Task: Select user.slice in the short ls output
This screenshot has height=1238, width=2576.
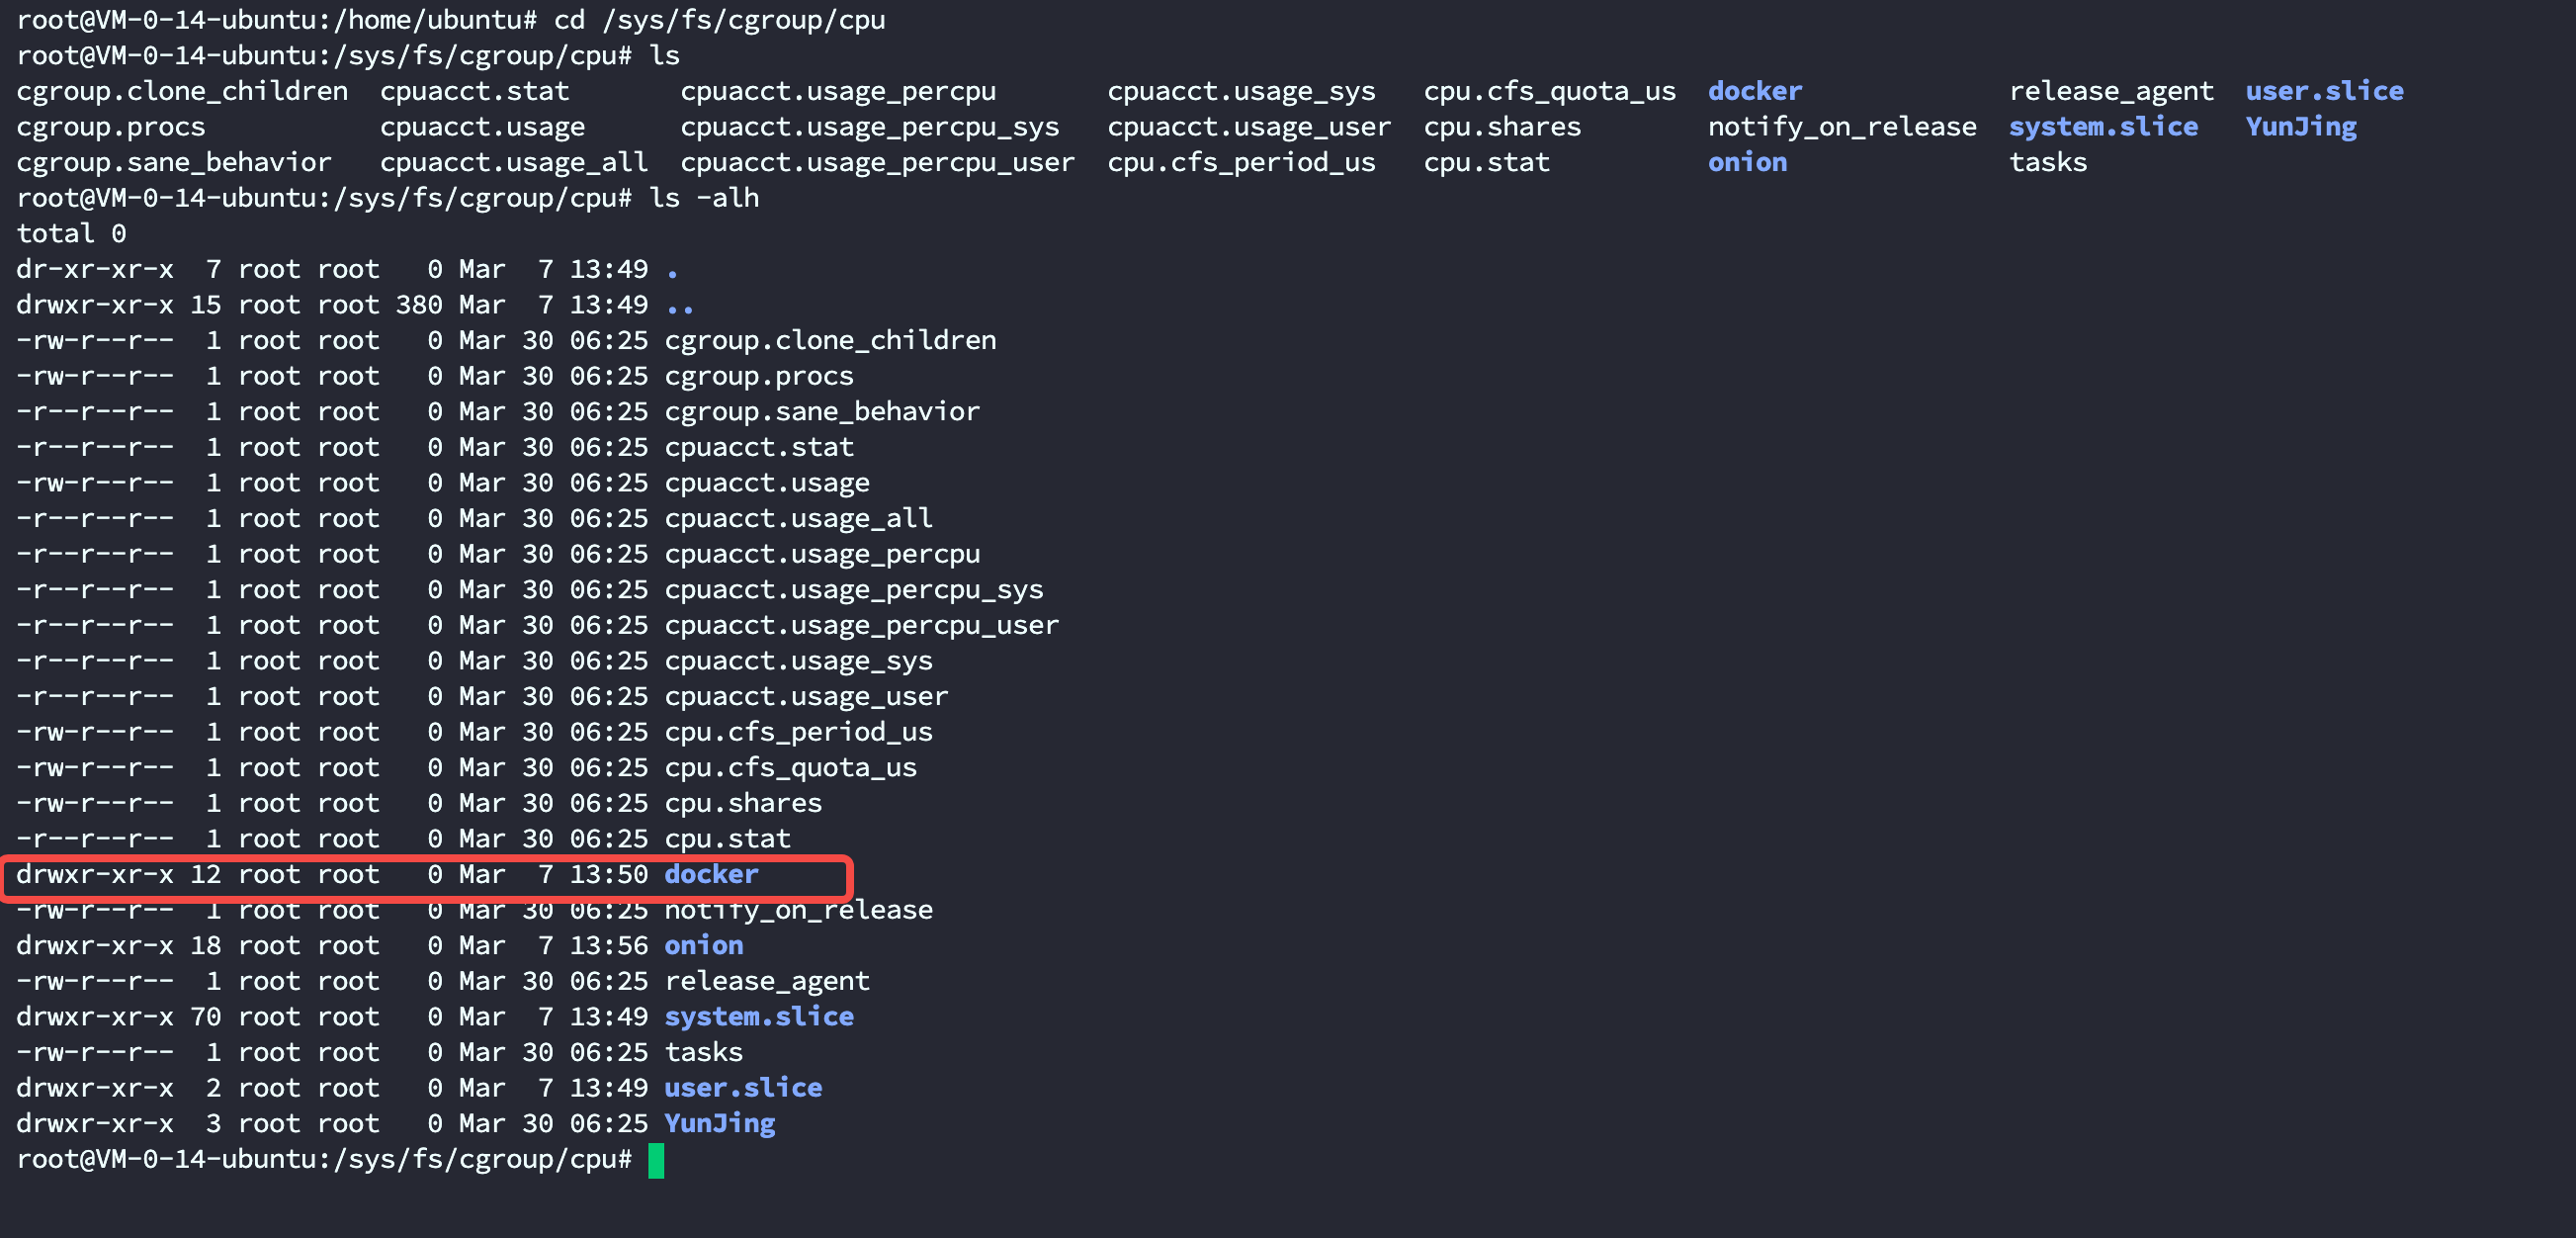Action: point(2324,91)
